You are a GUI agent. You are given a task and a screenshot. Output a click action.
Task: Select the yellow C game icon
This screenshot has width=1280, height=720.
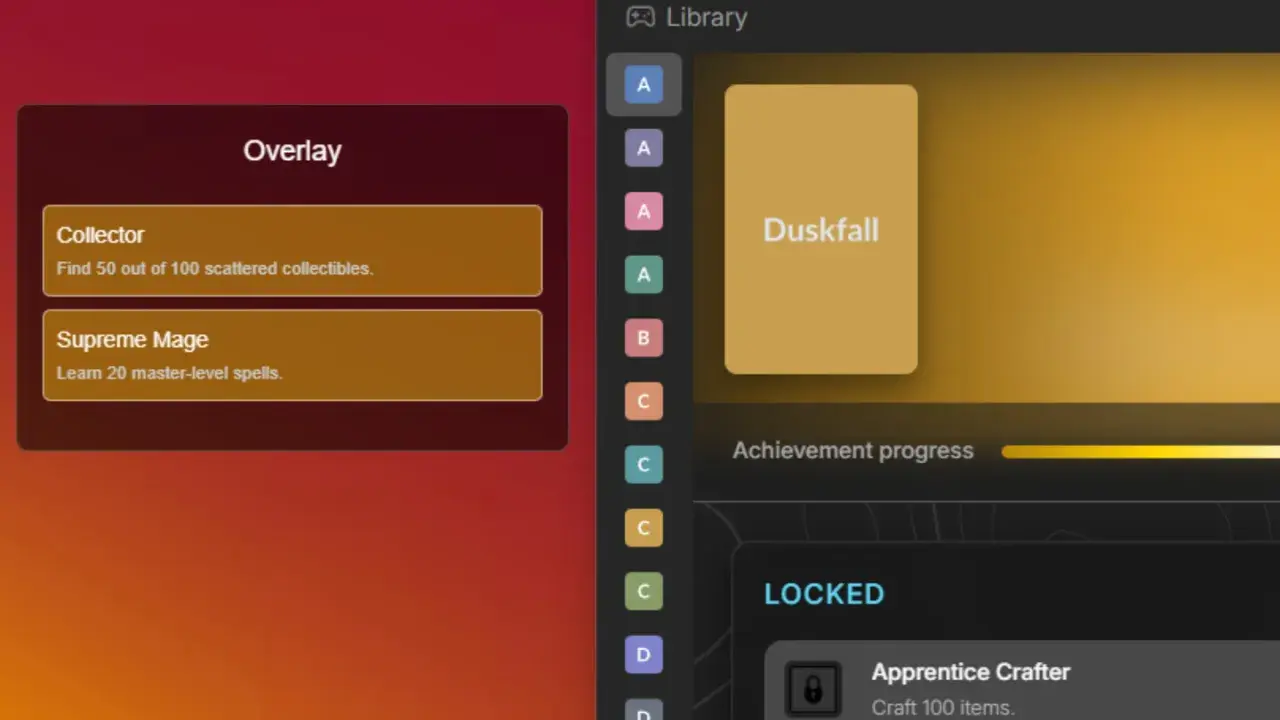coord(644,528)
